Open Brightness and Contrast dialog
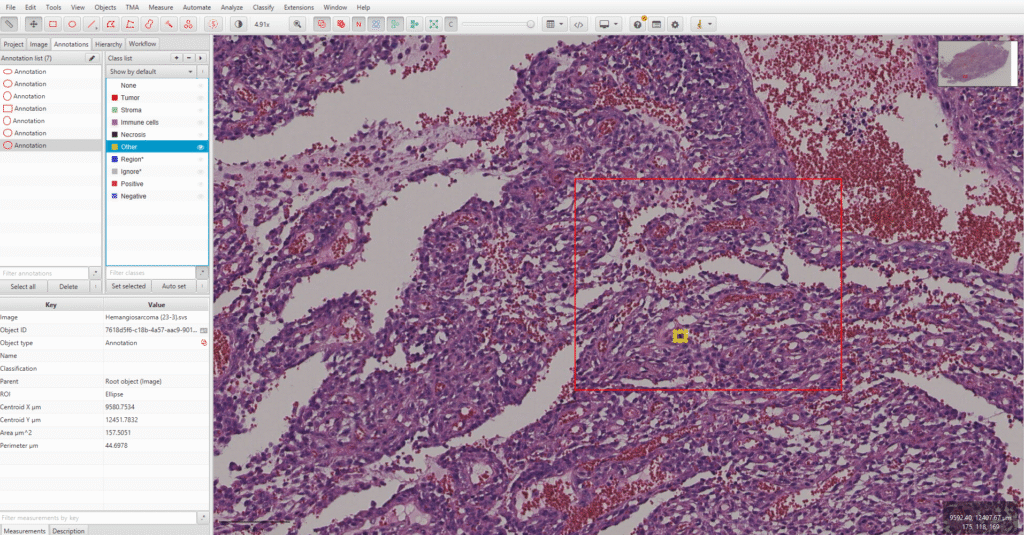1024x535 pixels. (x=238, y=23)
